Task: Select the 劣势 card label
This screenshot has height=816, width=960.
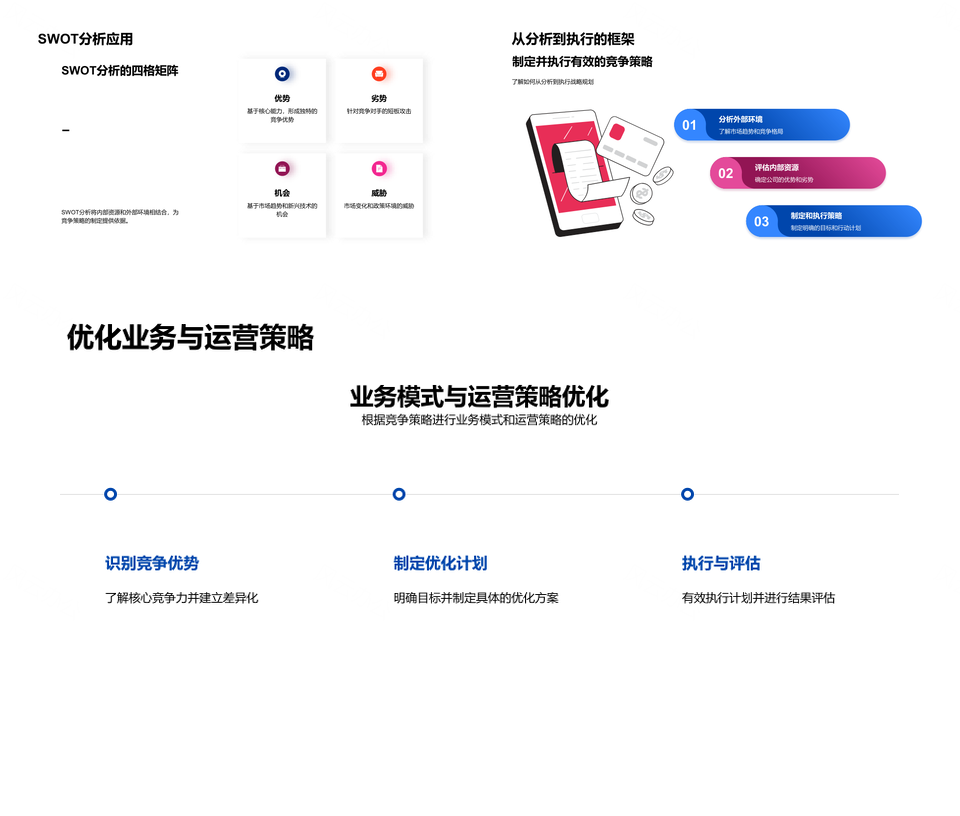Action: point(379,99)
